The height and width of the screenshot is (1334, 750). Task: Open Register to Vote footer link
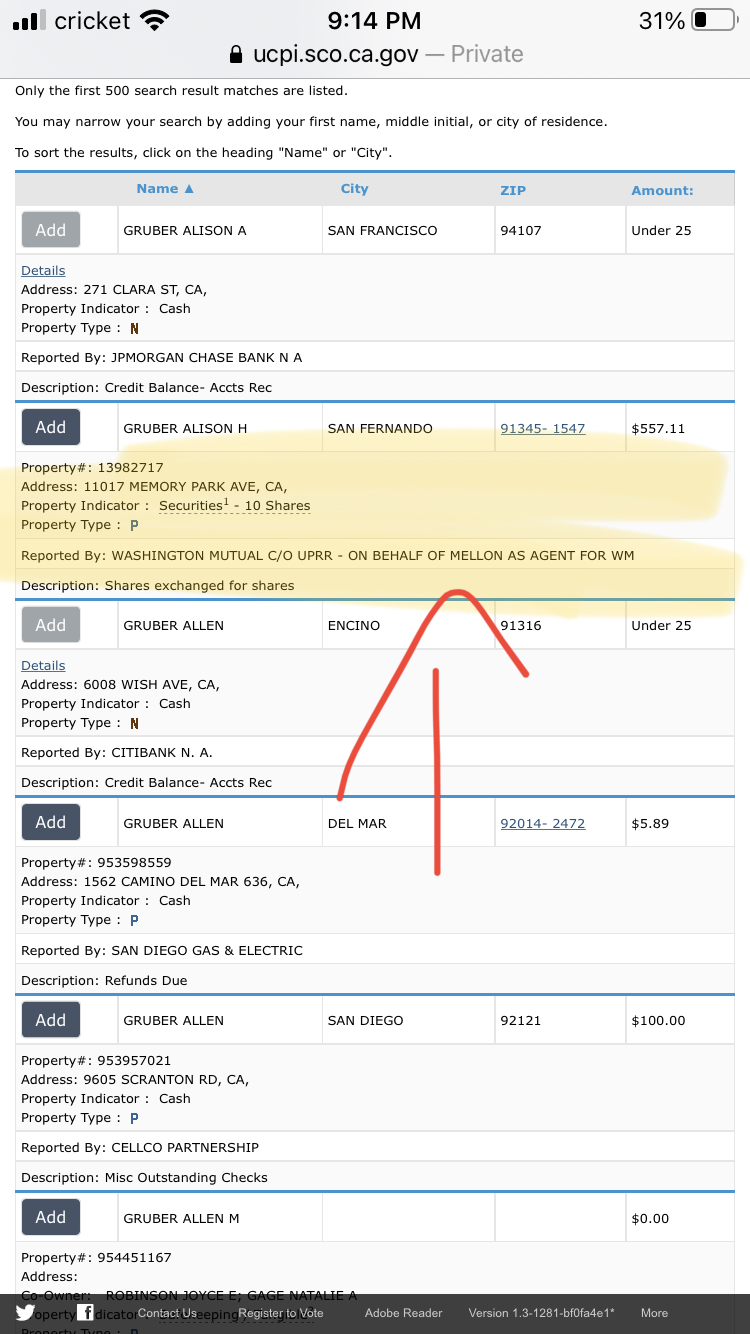click(x=281, y=1313)
